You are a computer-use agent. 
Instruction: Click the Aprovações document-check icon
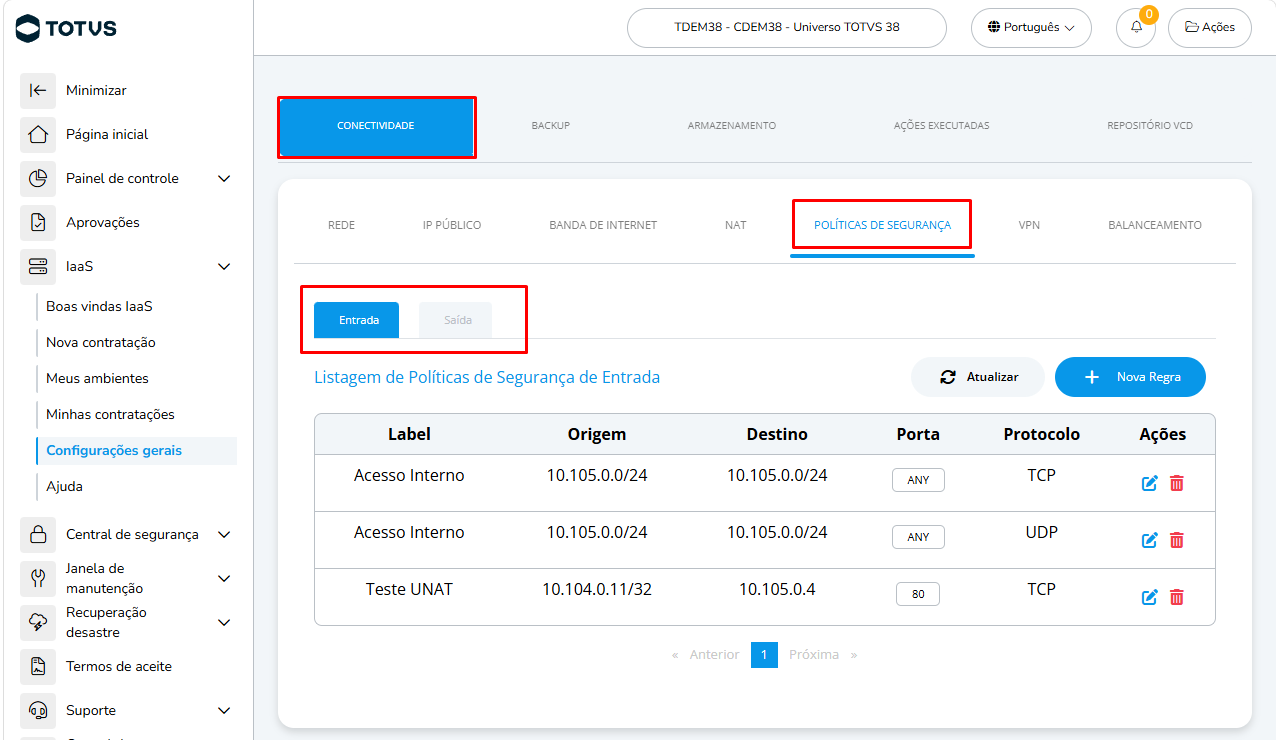pos(38,222)
